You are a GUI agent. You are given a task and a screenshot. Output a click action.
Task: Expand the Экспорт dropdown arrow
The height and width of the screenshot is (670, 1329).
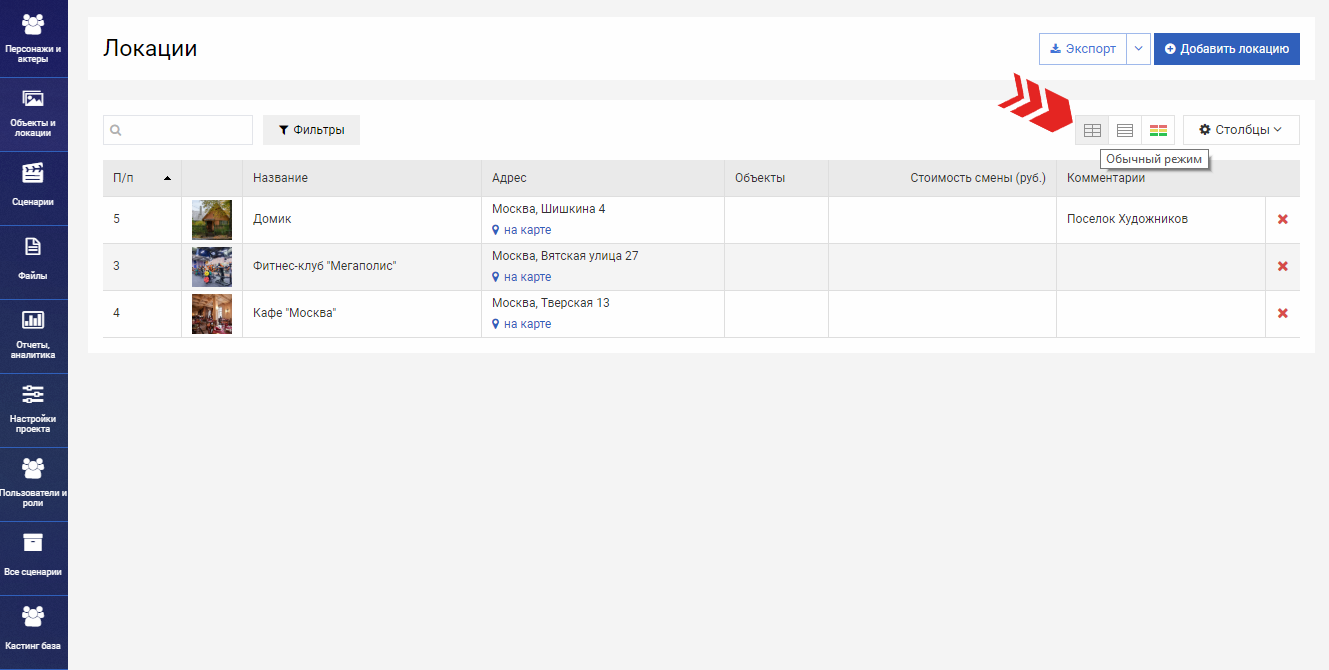(1138, 49)
